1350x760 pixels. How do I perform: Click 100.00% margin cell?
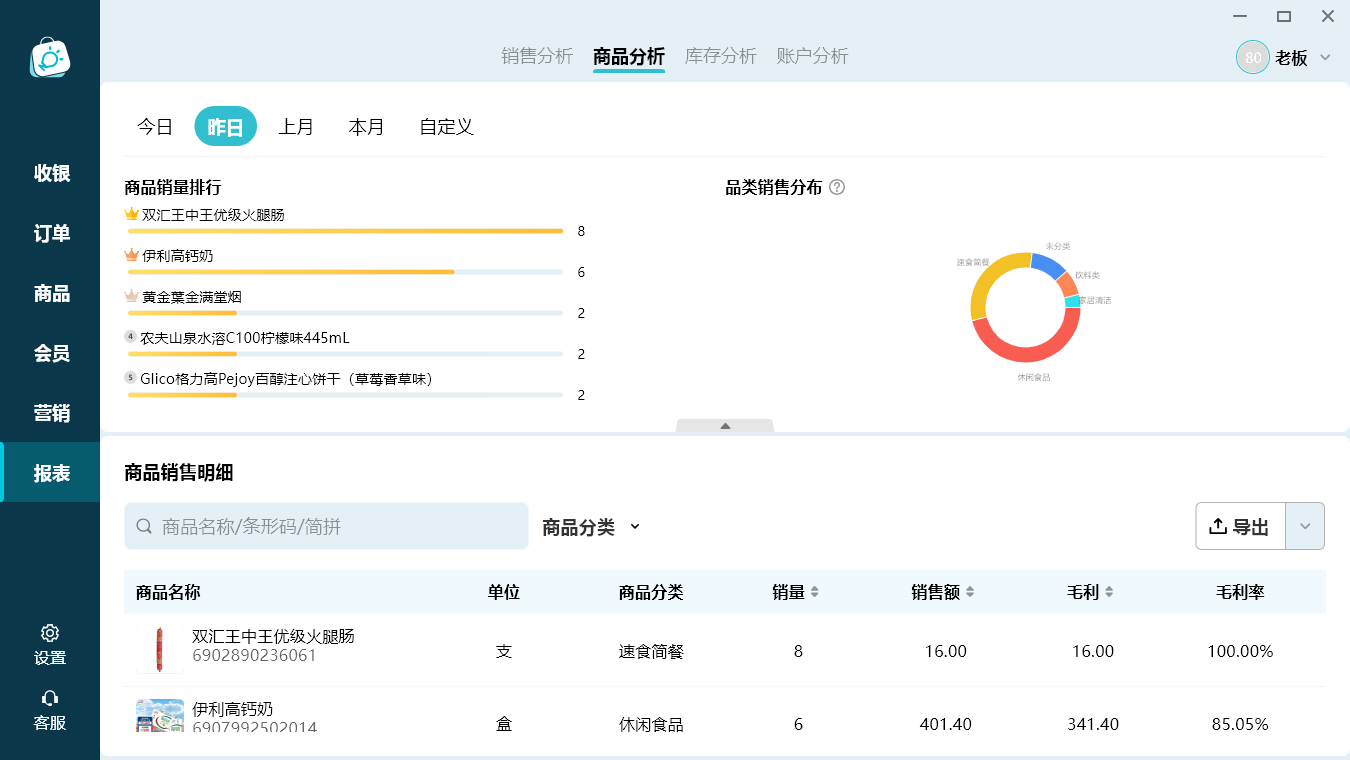[1240, 651]
